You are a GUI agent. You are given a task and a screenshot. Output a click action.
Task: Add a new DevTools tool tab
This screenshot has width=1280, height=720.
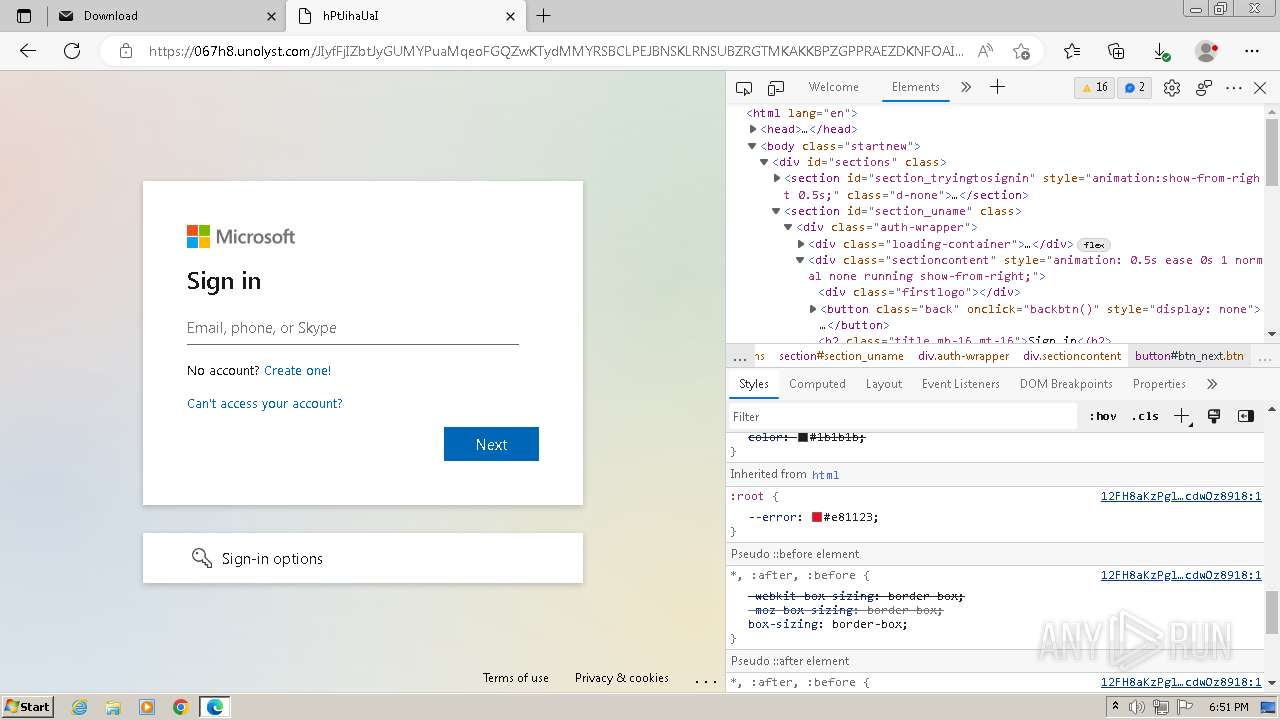(x=997, y=87)
